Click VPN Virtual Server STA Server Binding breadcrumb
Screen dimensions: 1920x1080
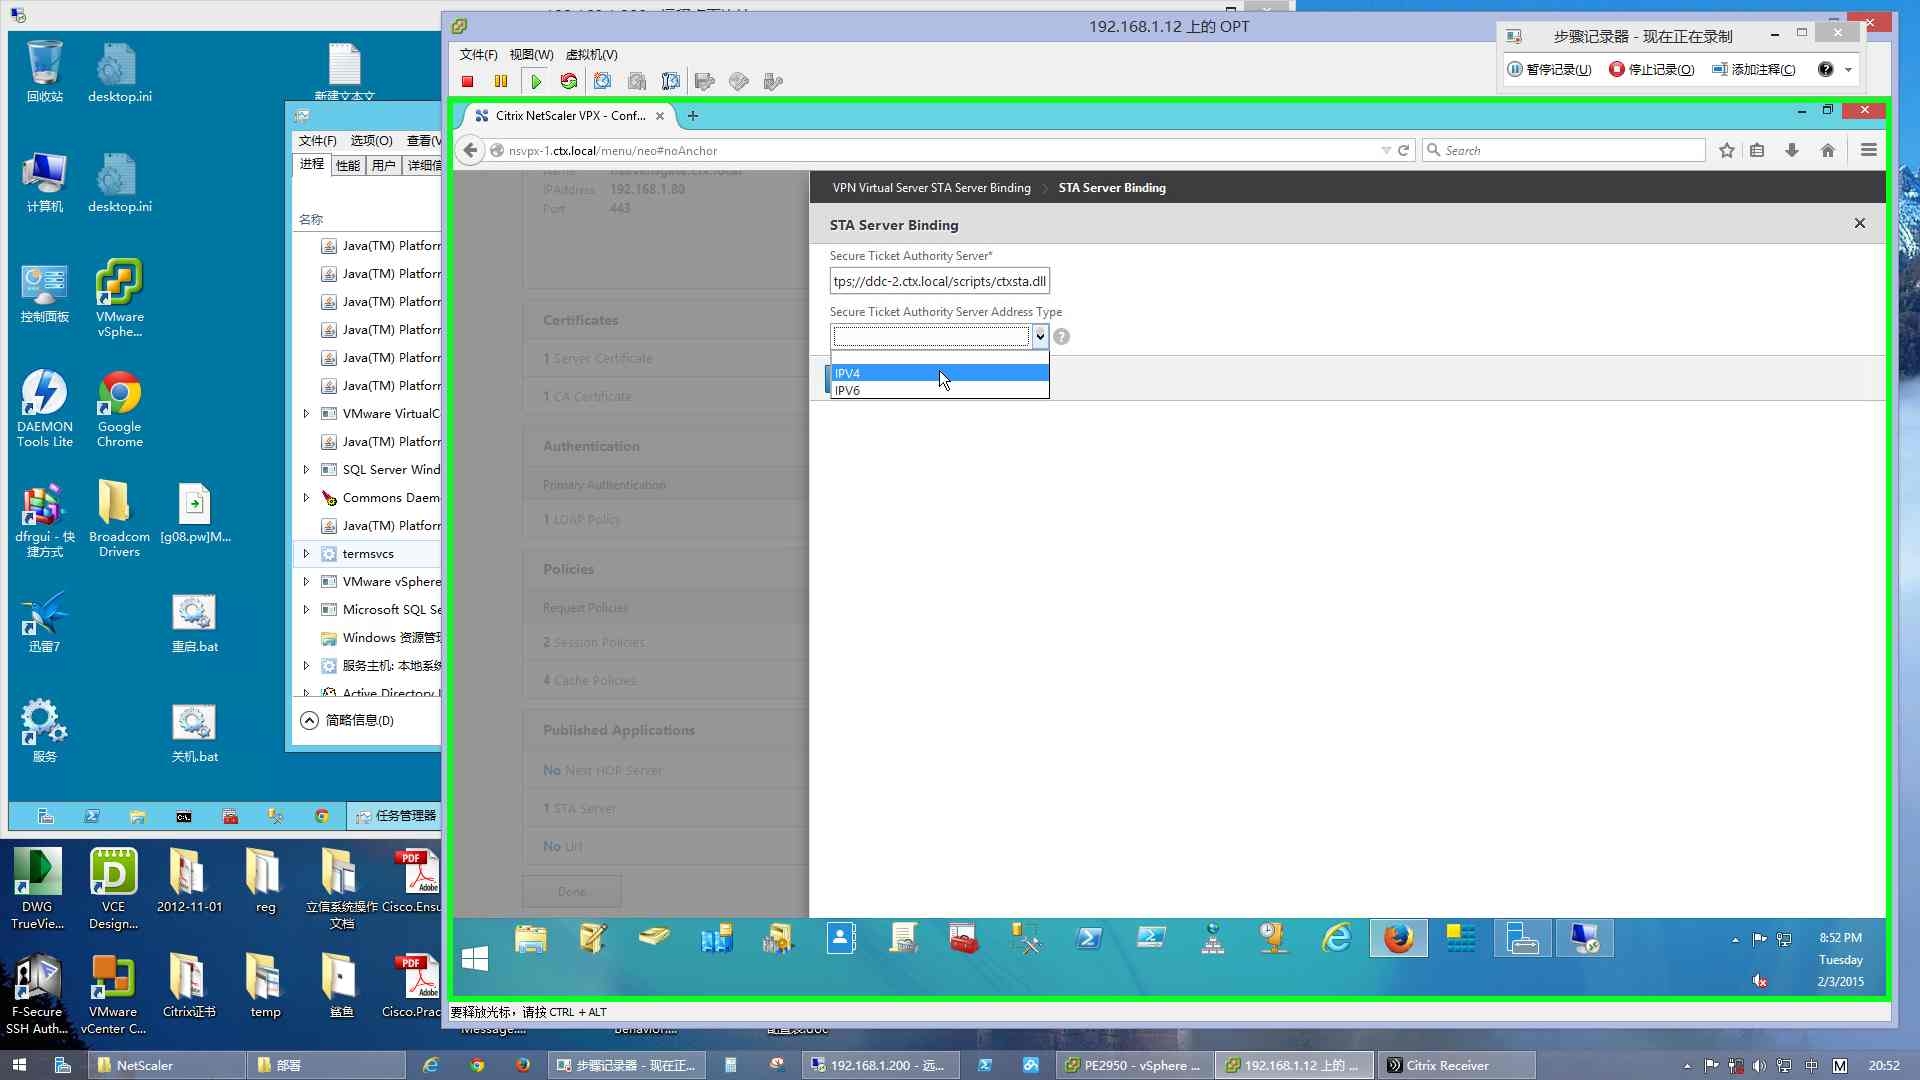point(931,188)
